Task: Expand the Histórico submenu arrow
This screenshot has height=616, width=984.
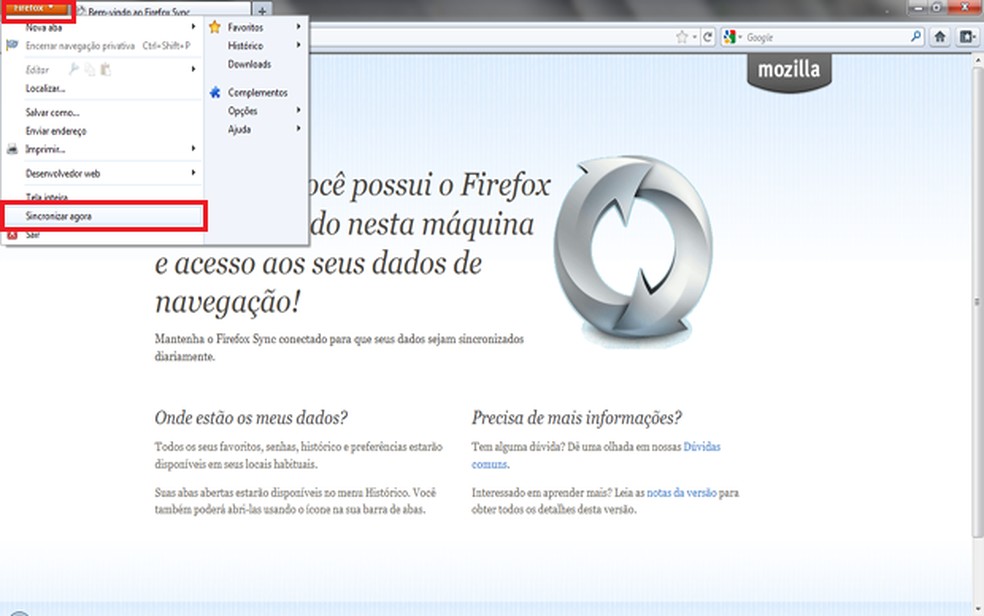Action: tap(299, 45)
